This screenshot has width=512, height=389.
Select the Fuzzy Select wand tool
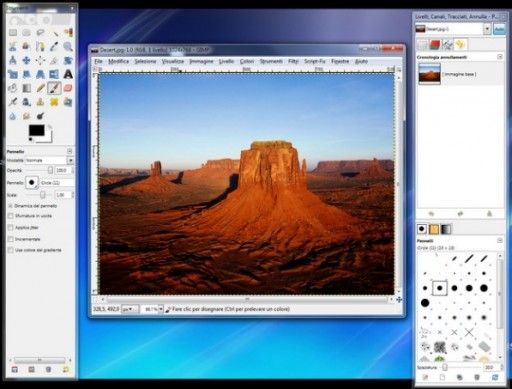click(x=54, y=33)
